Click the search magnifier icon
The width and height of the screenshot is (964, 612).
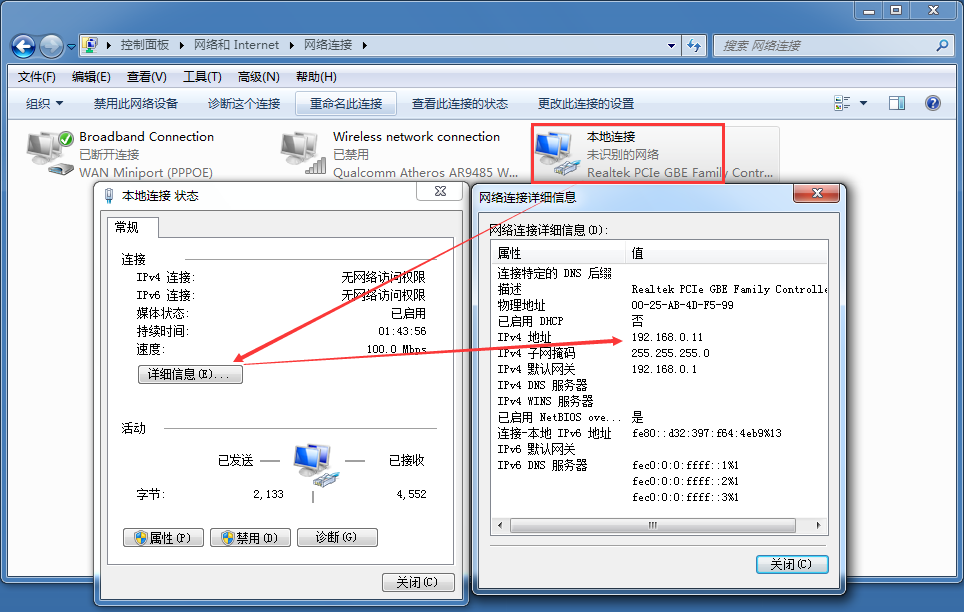tap(941, 46)
